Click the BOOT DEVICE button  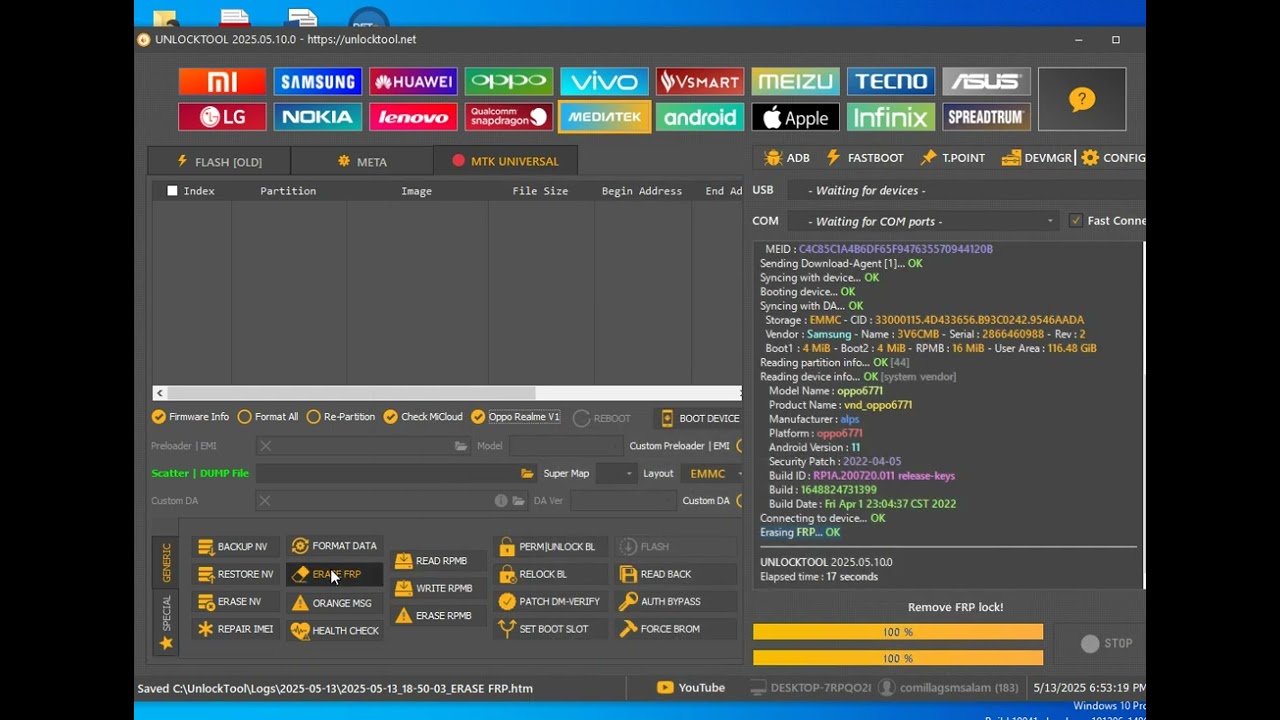tap(699, 418)
